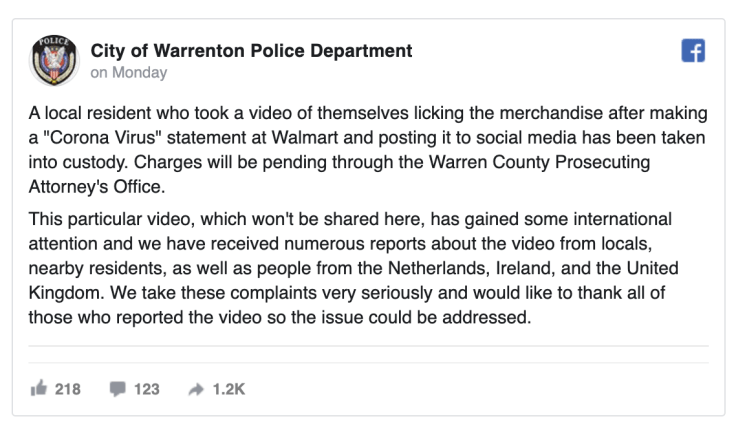Click the 1.2K shares count

(228, 389)
